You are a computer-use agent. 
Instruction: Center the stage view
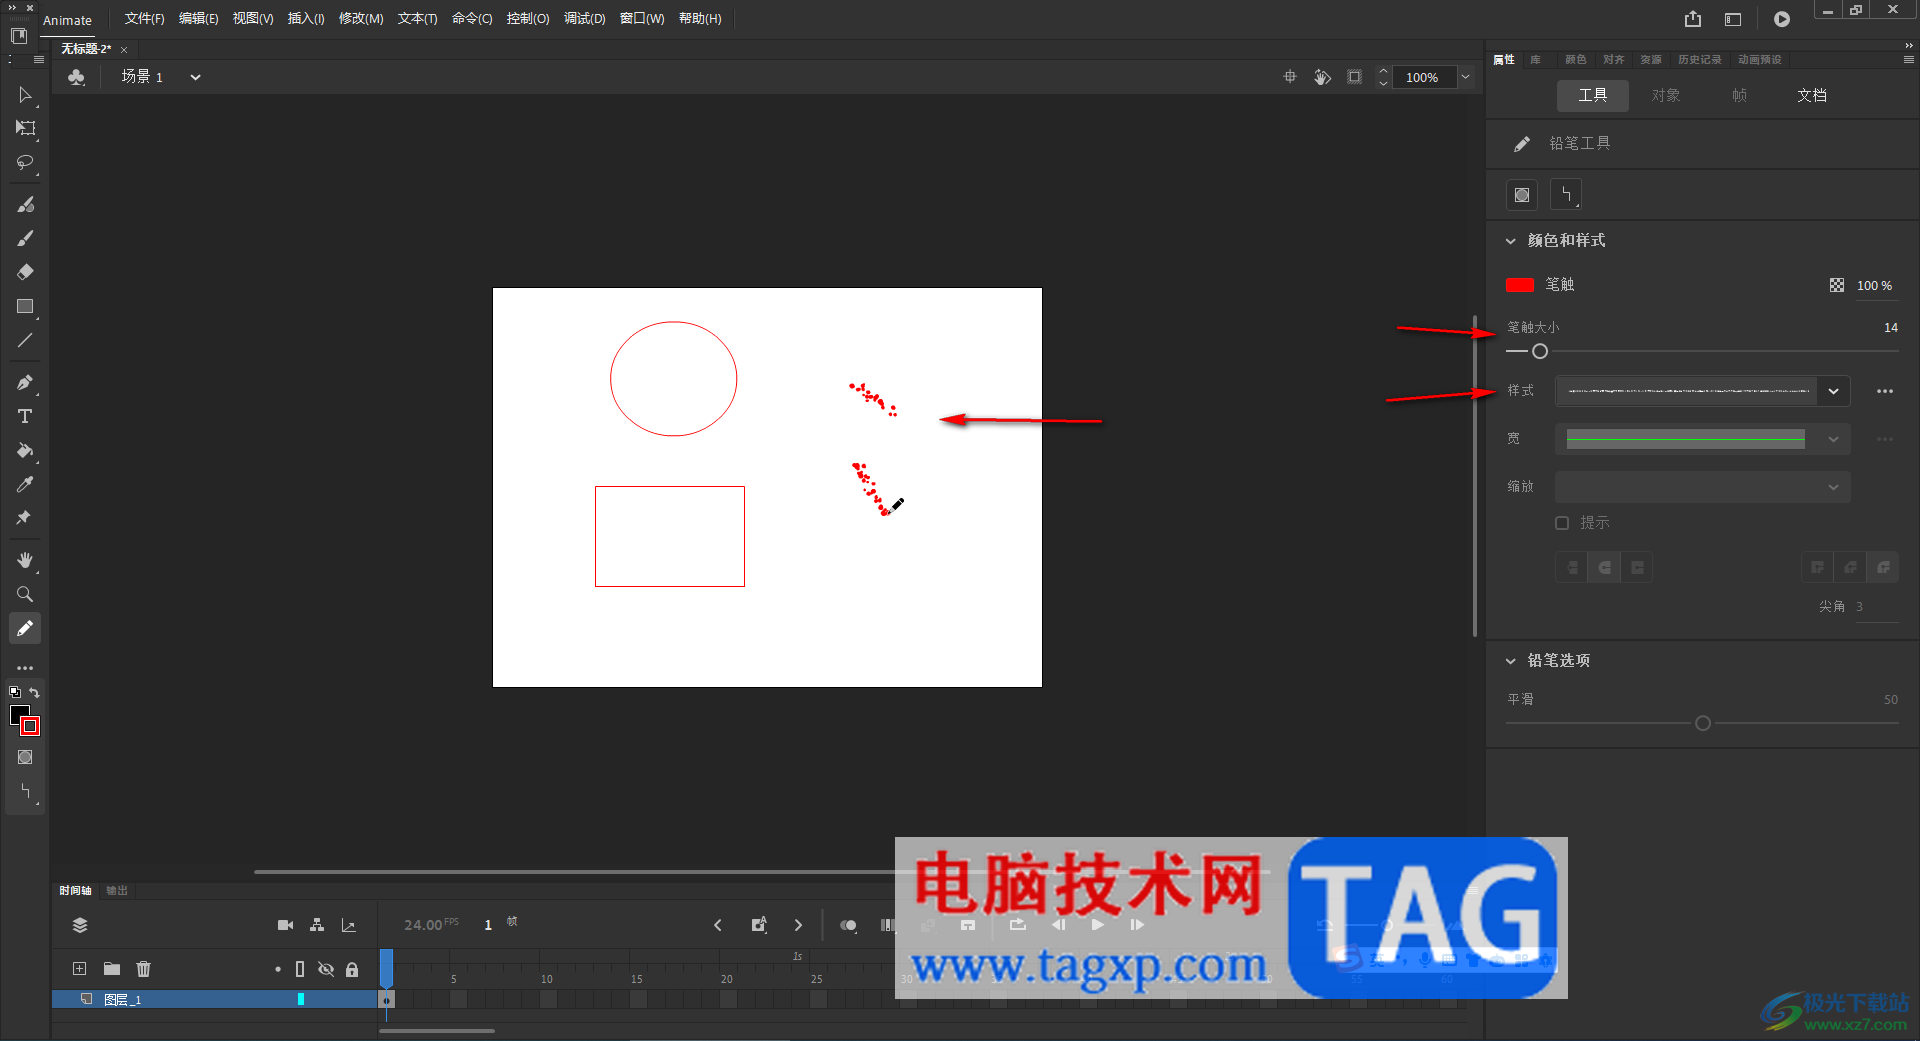click(x=1290, y=77)
